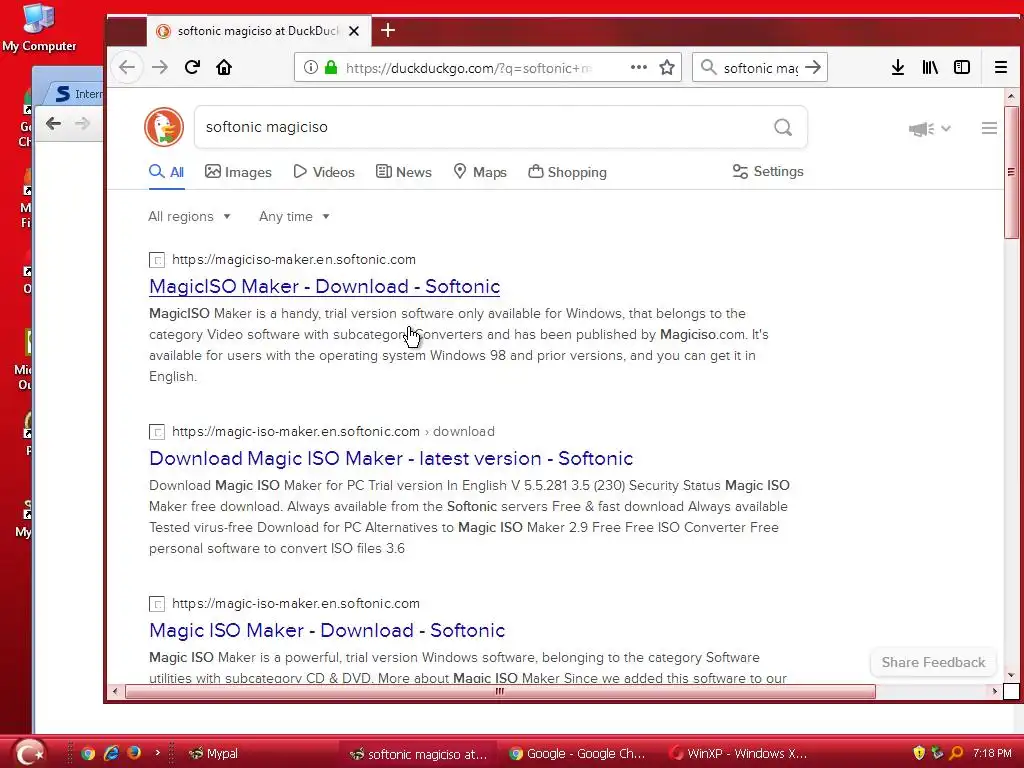Click back arrow in background browser window
Viewport: 1024px width, 768px height.
tap(54, 123)
